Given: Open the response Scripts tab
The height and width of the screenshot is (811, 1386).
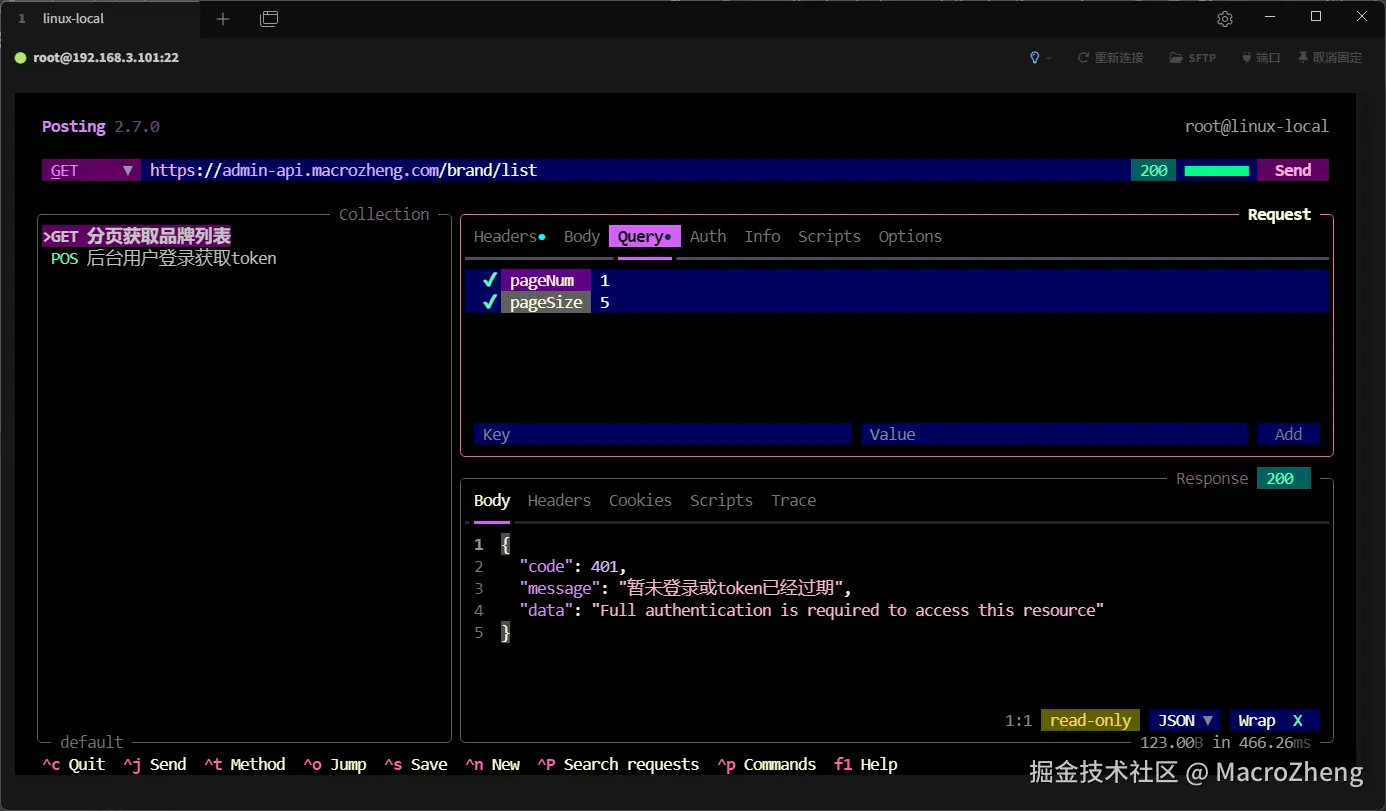Looking at the screenshot, I should pos(721,500).
